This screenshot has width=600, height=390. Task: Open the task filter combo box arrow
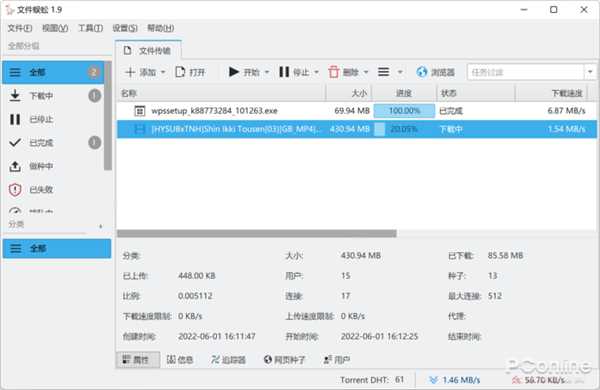point(590,72)
